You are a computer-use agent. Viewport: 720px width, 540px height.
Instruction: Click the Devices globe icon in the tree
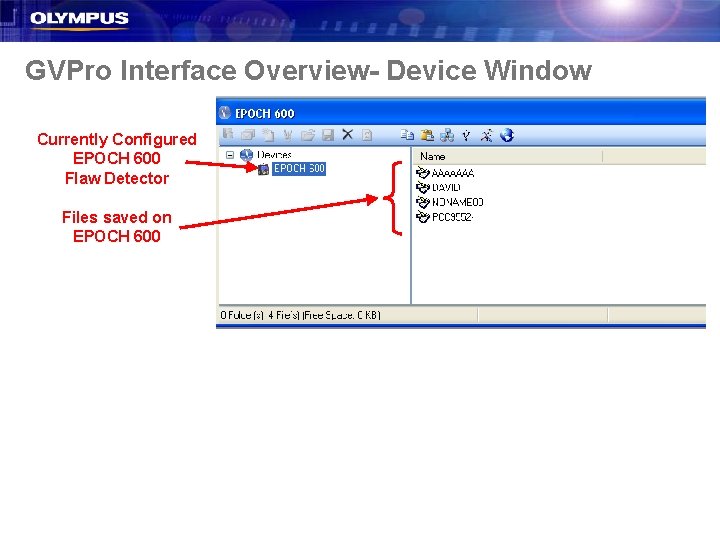coord(247,155)
